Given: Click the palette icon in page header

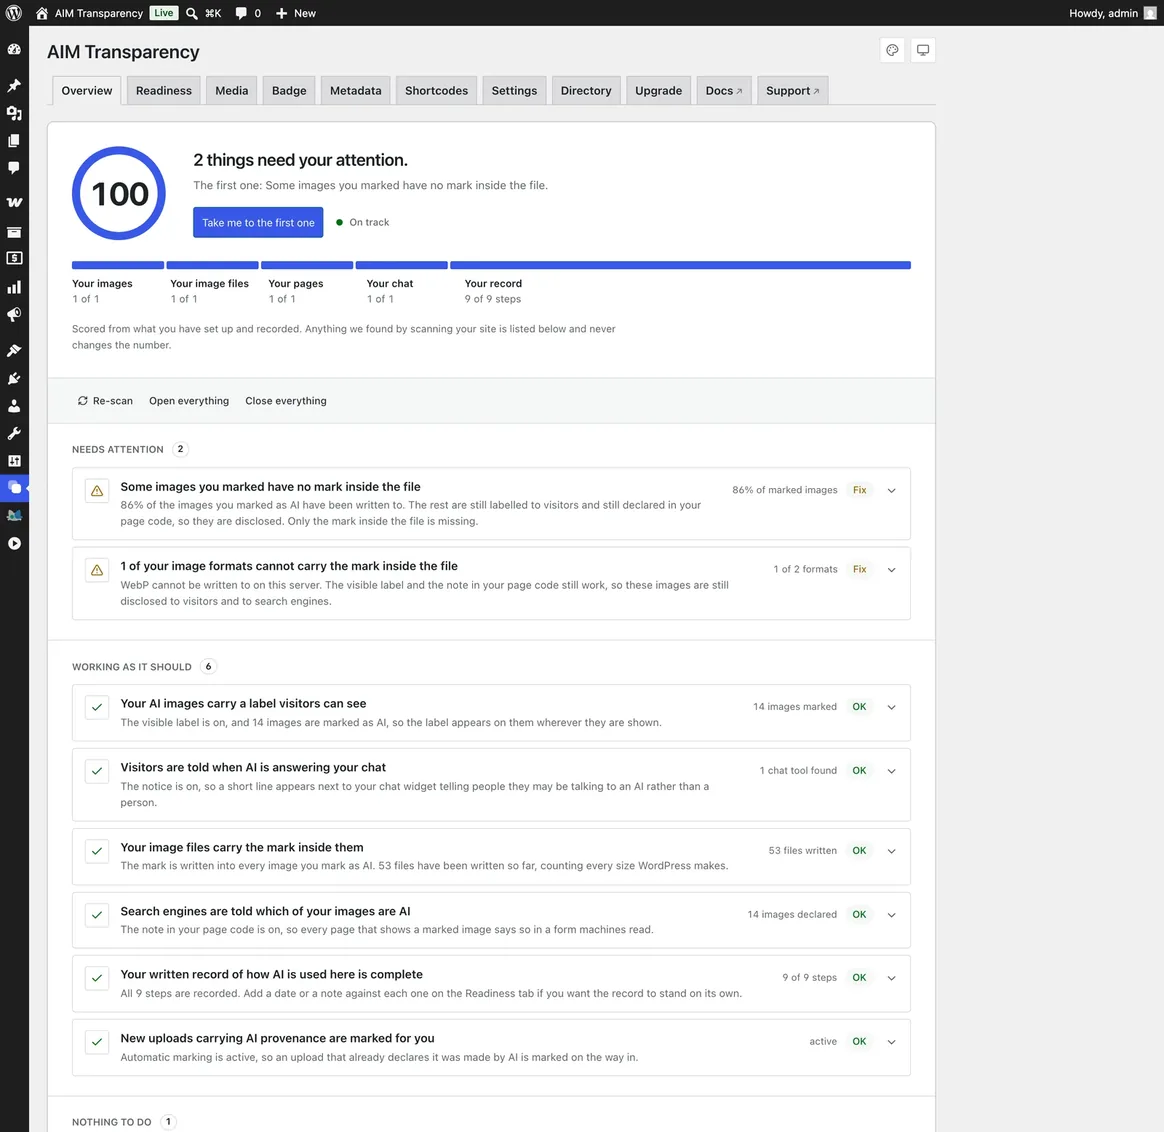Looking at the screenshot, I should tap(892, 50).
